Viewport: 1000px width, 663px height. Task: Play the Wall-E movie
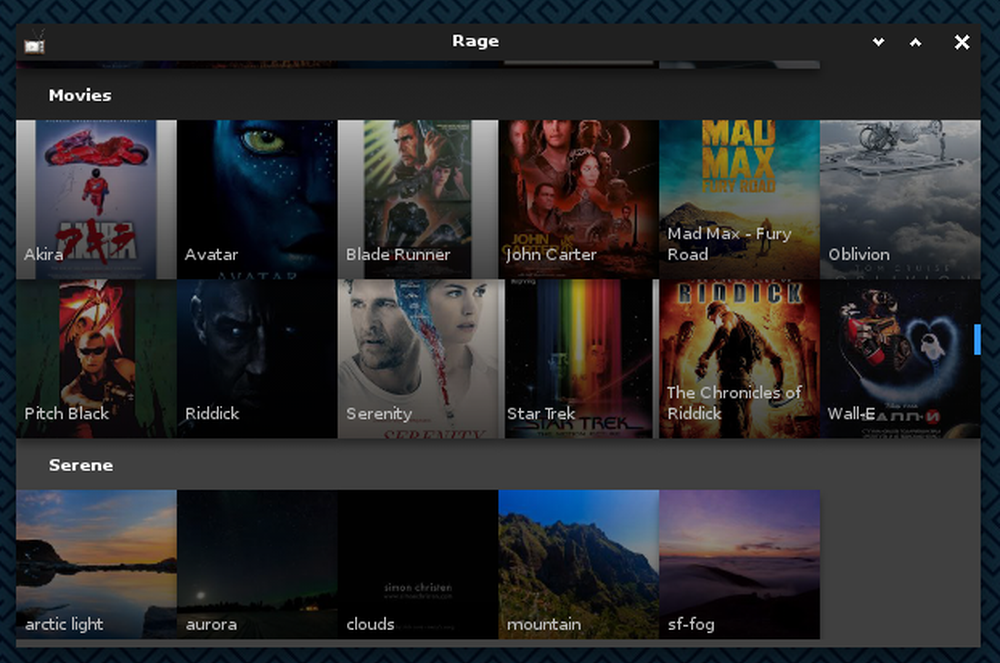tap(900, 359)
